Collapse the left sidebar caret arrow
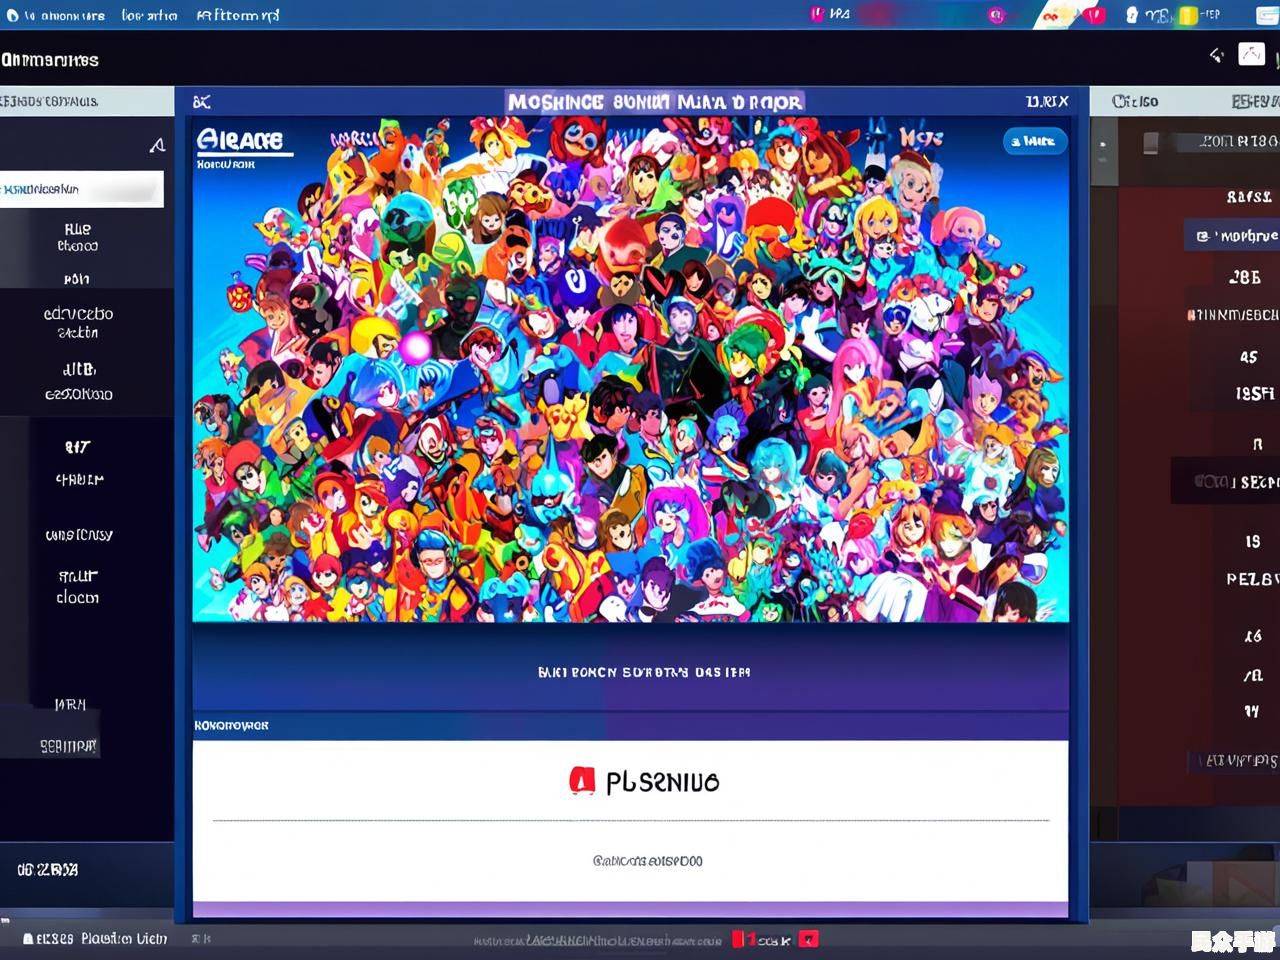Image resolution: width=1280 pixels, height=960 pixels. [x=157, y=146]
